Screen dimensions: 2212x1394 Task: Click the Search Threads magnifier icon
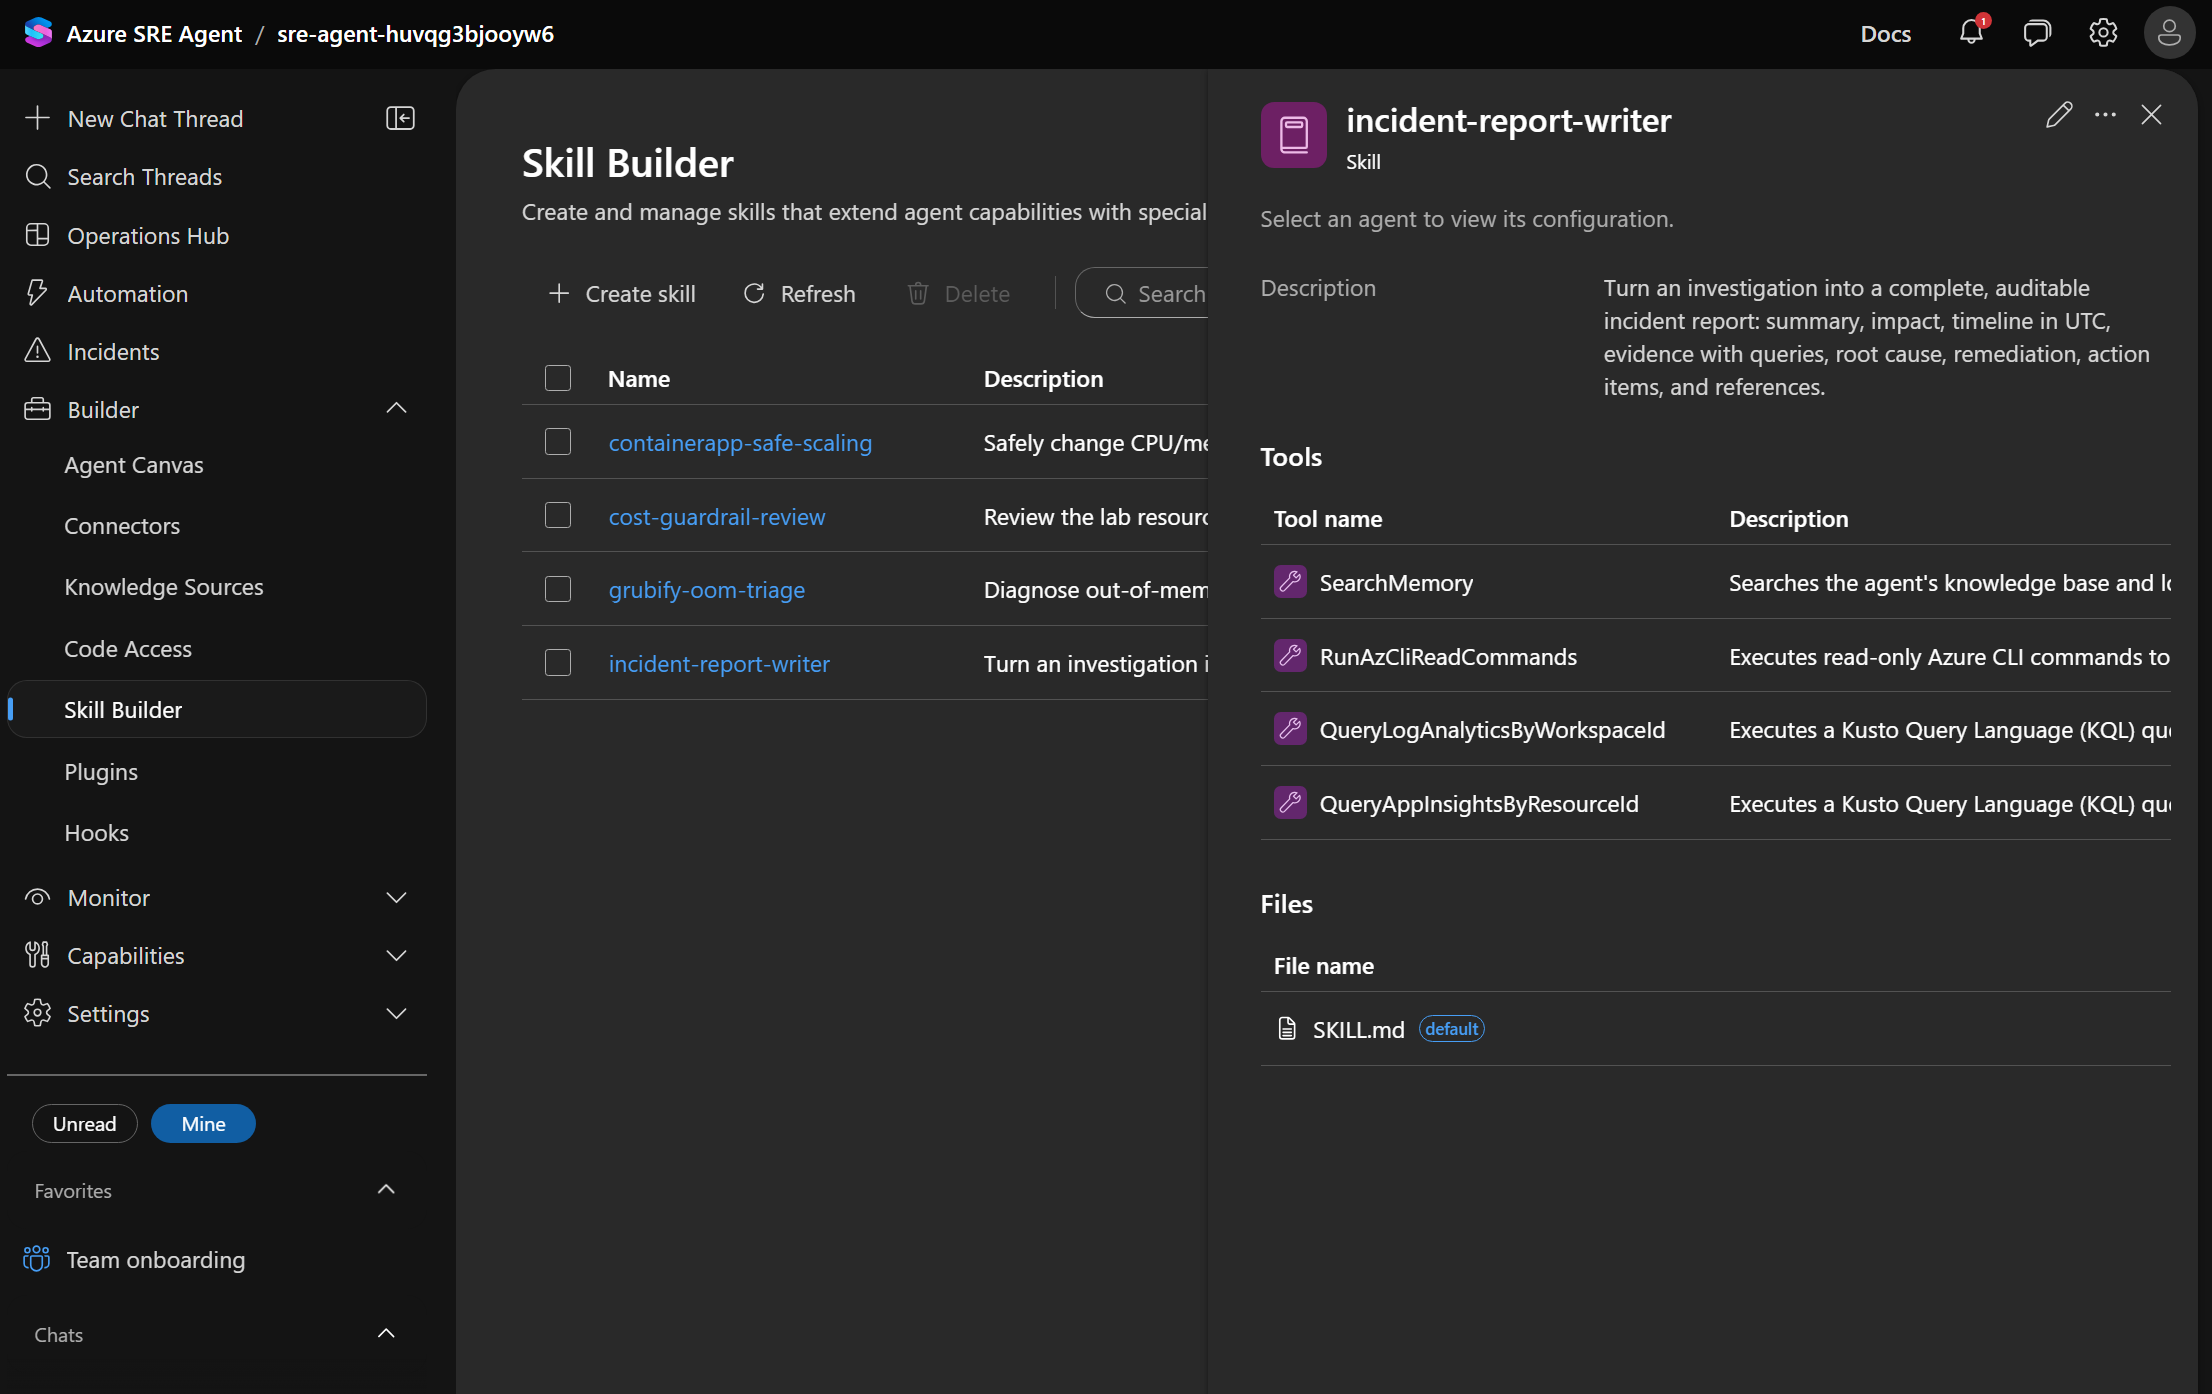point(37,176)
